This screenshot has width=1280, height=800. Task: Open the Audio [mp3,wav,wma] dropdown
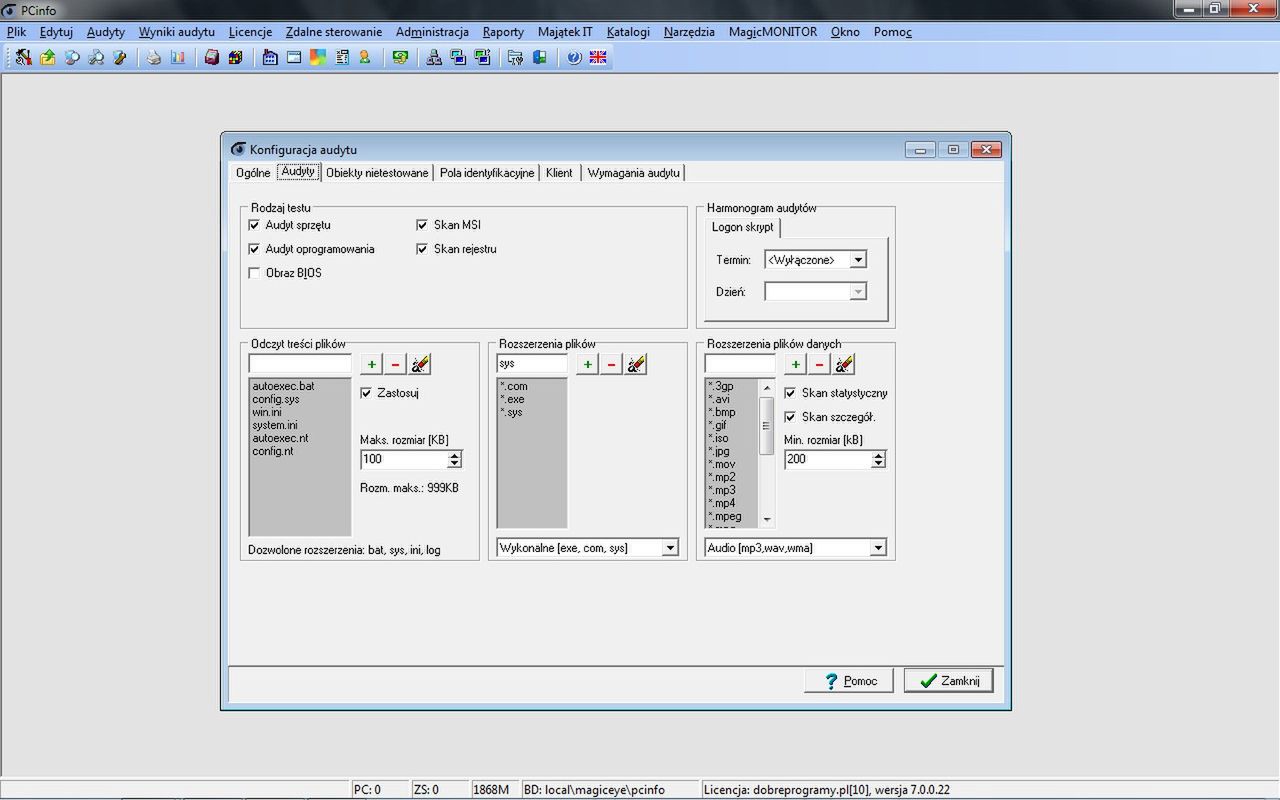point(878,547)
